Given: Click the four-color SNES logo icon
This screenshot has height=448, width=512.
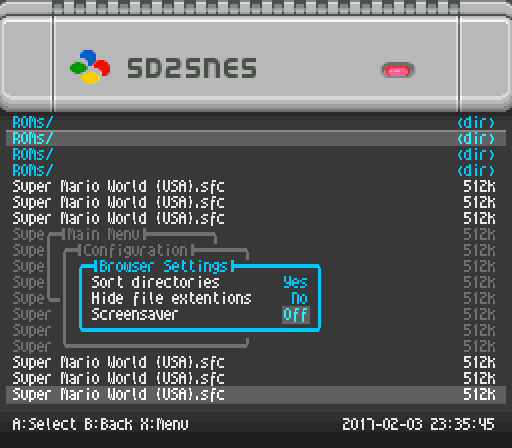Looking at the screenshot, I should click(90, 67).
